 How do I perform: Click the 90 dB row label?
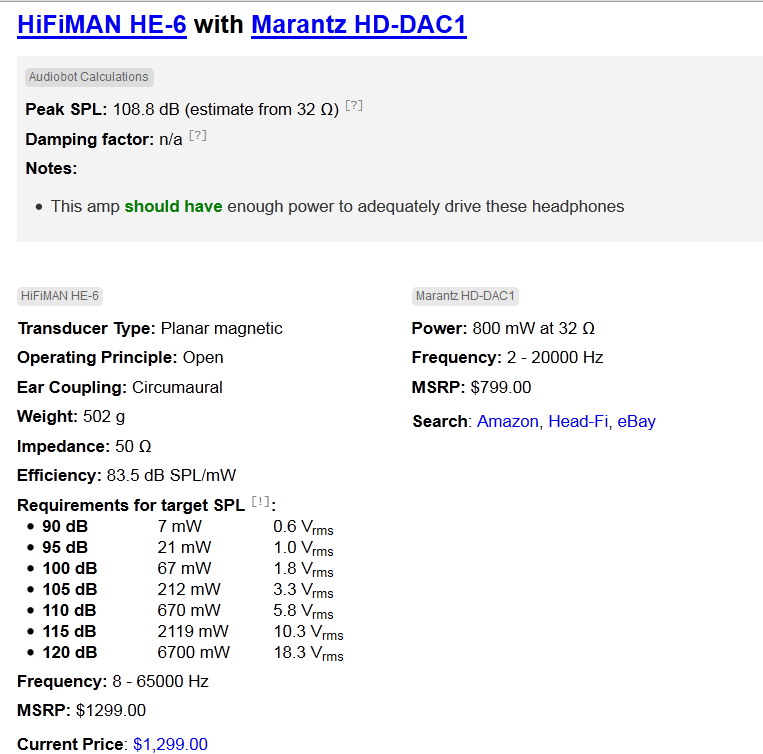click(65, 526)
